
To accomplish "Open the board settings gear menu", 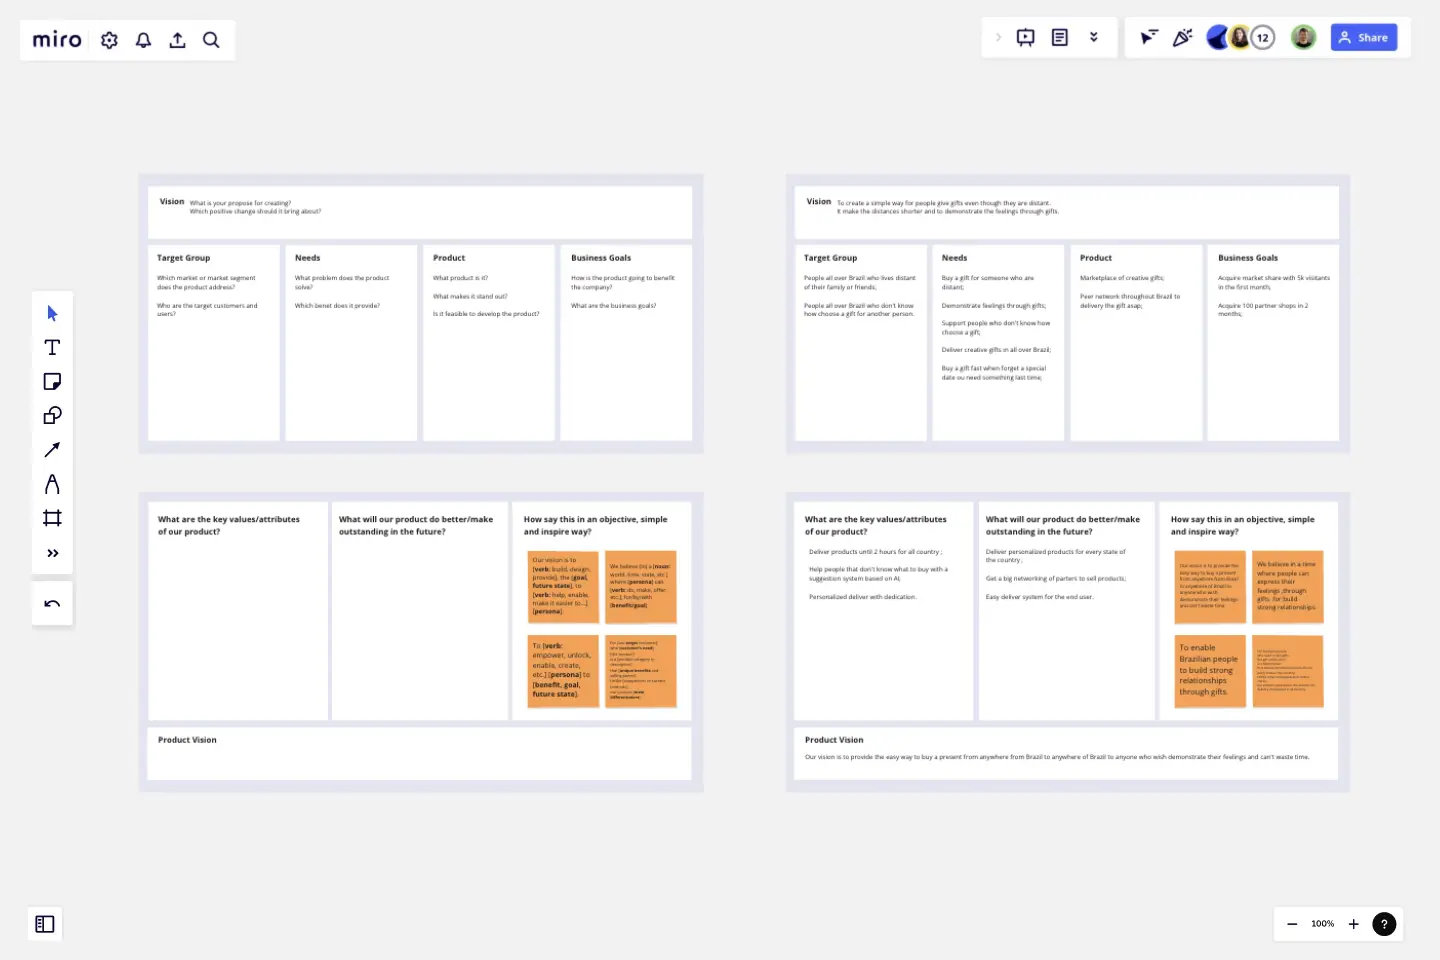I will click(109, 40).
